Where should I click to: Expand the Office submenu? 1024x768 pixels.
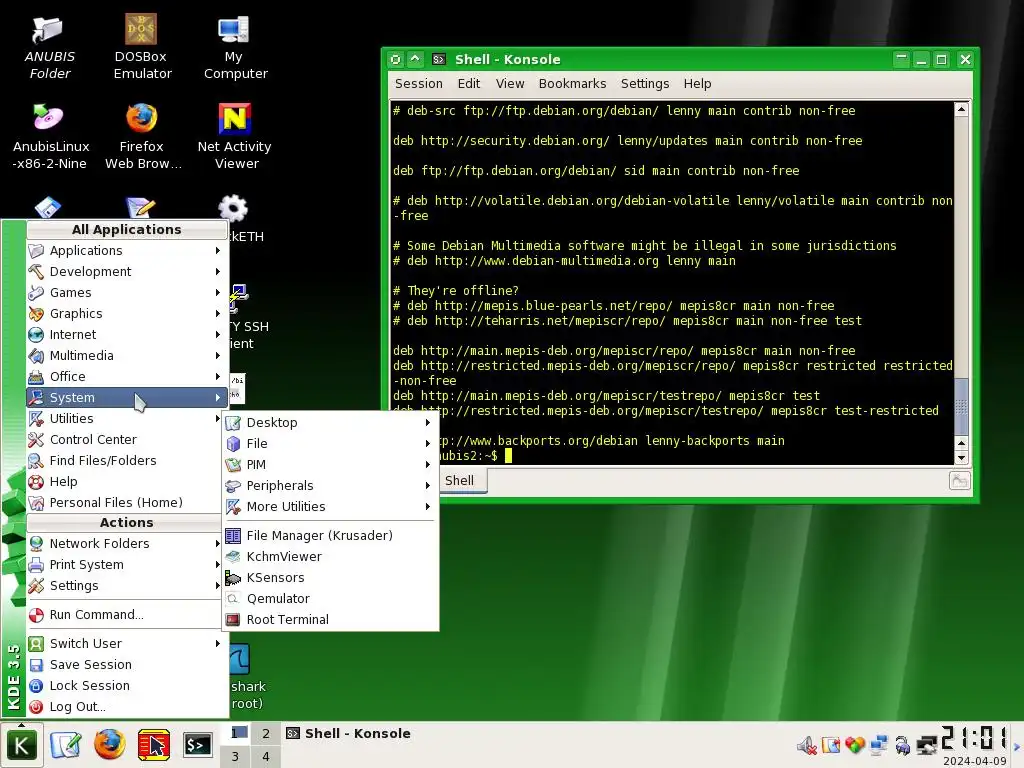point(126,376)
